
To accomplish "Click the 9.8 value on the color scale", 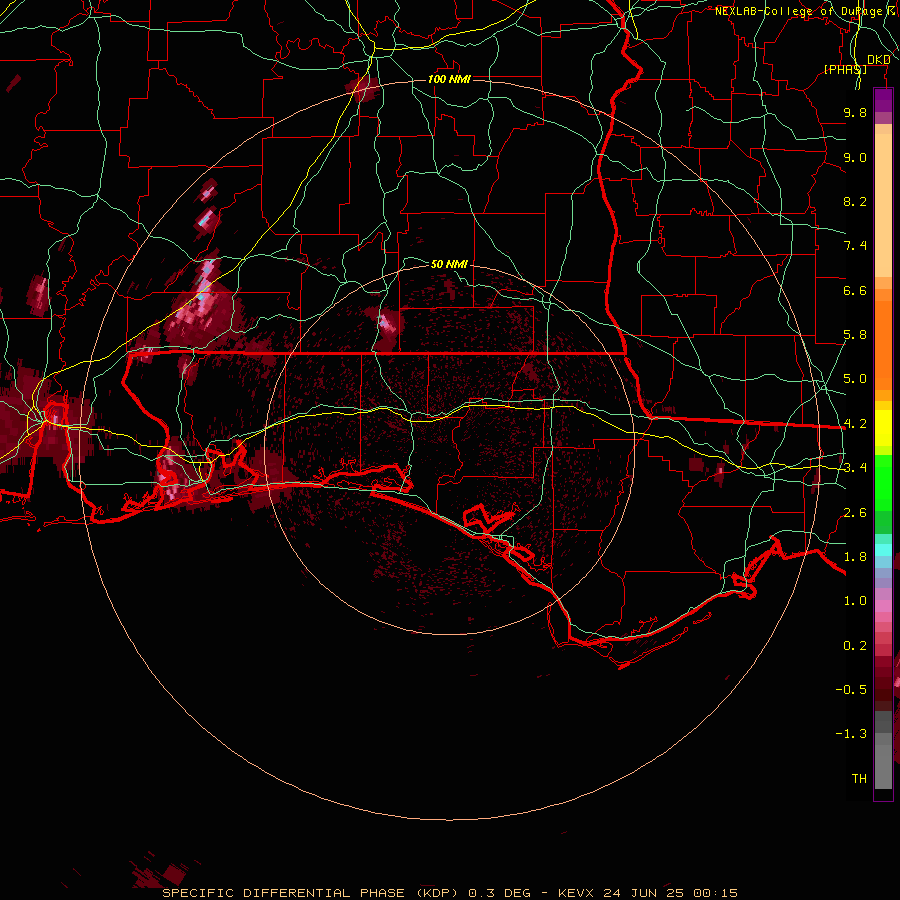I will pos(855,112).
